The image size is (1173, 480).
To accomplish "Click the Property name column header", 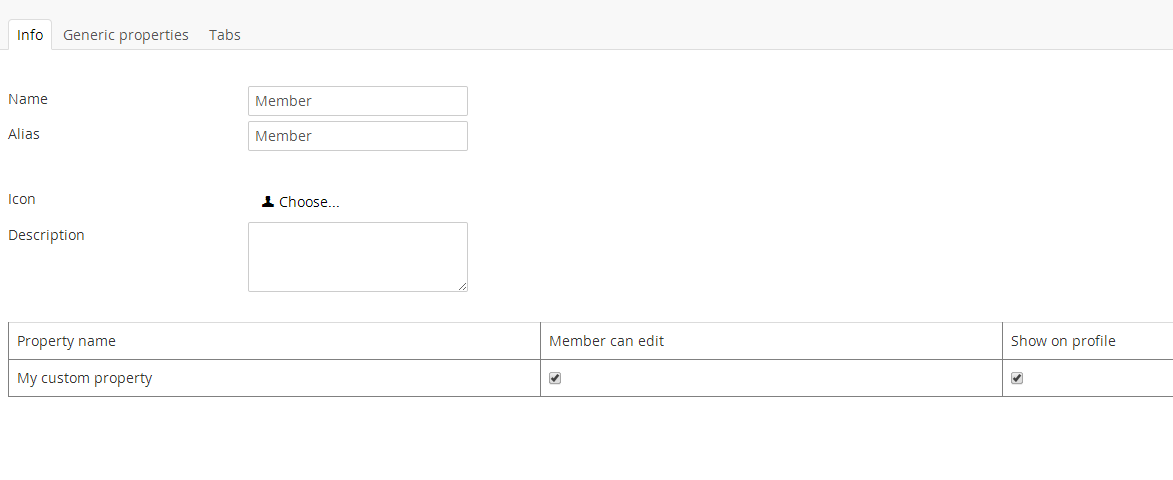I will click(67, 341).
